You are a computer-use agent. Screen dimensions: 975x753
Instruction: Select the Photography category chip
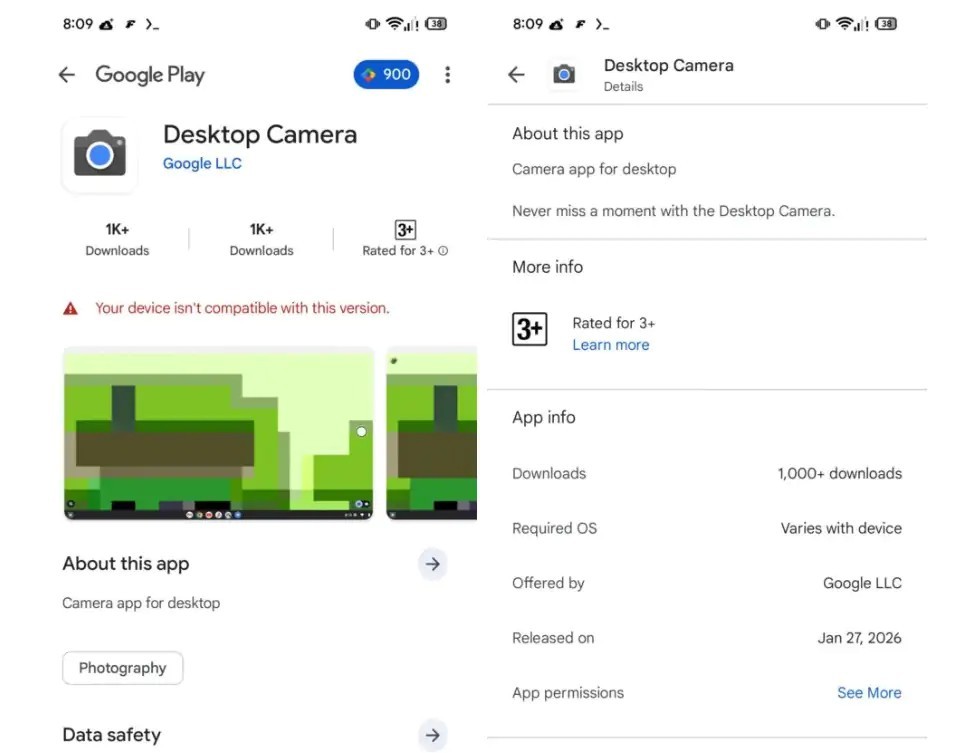pyautogui.click(x=122, y=669)
